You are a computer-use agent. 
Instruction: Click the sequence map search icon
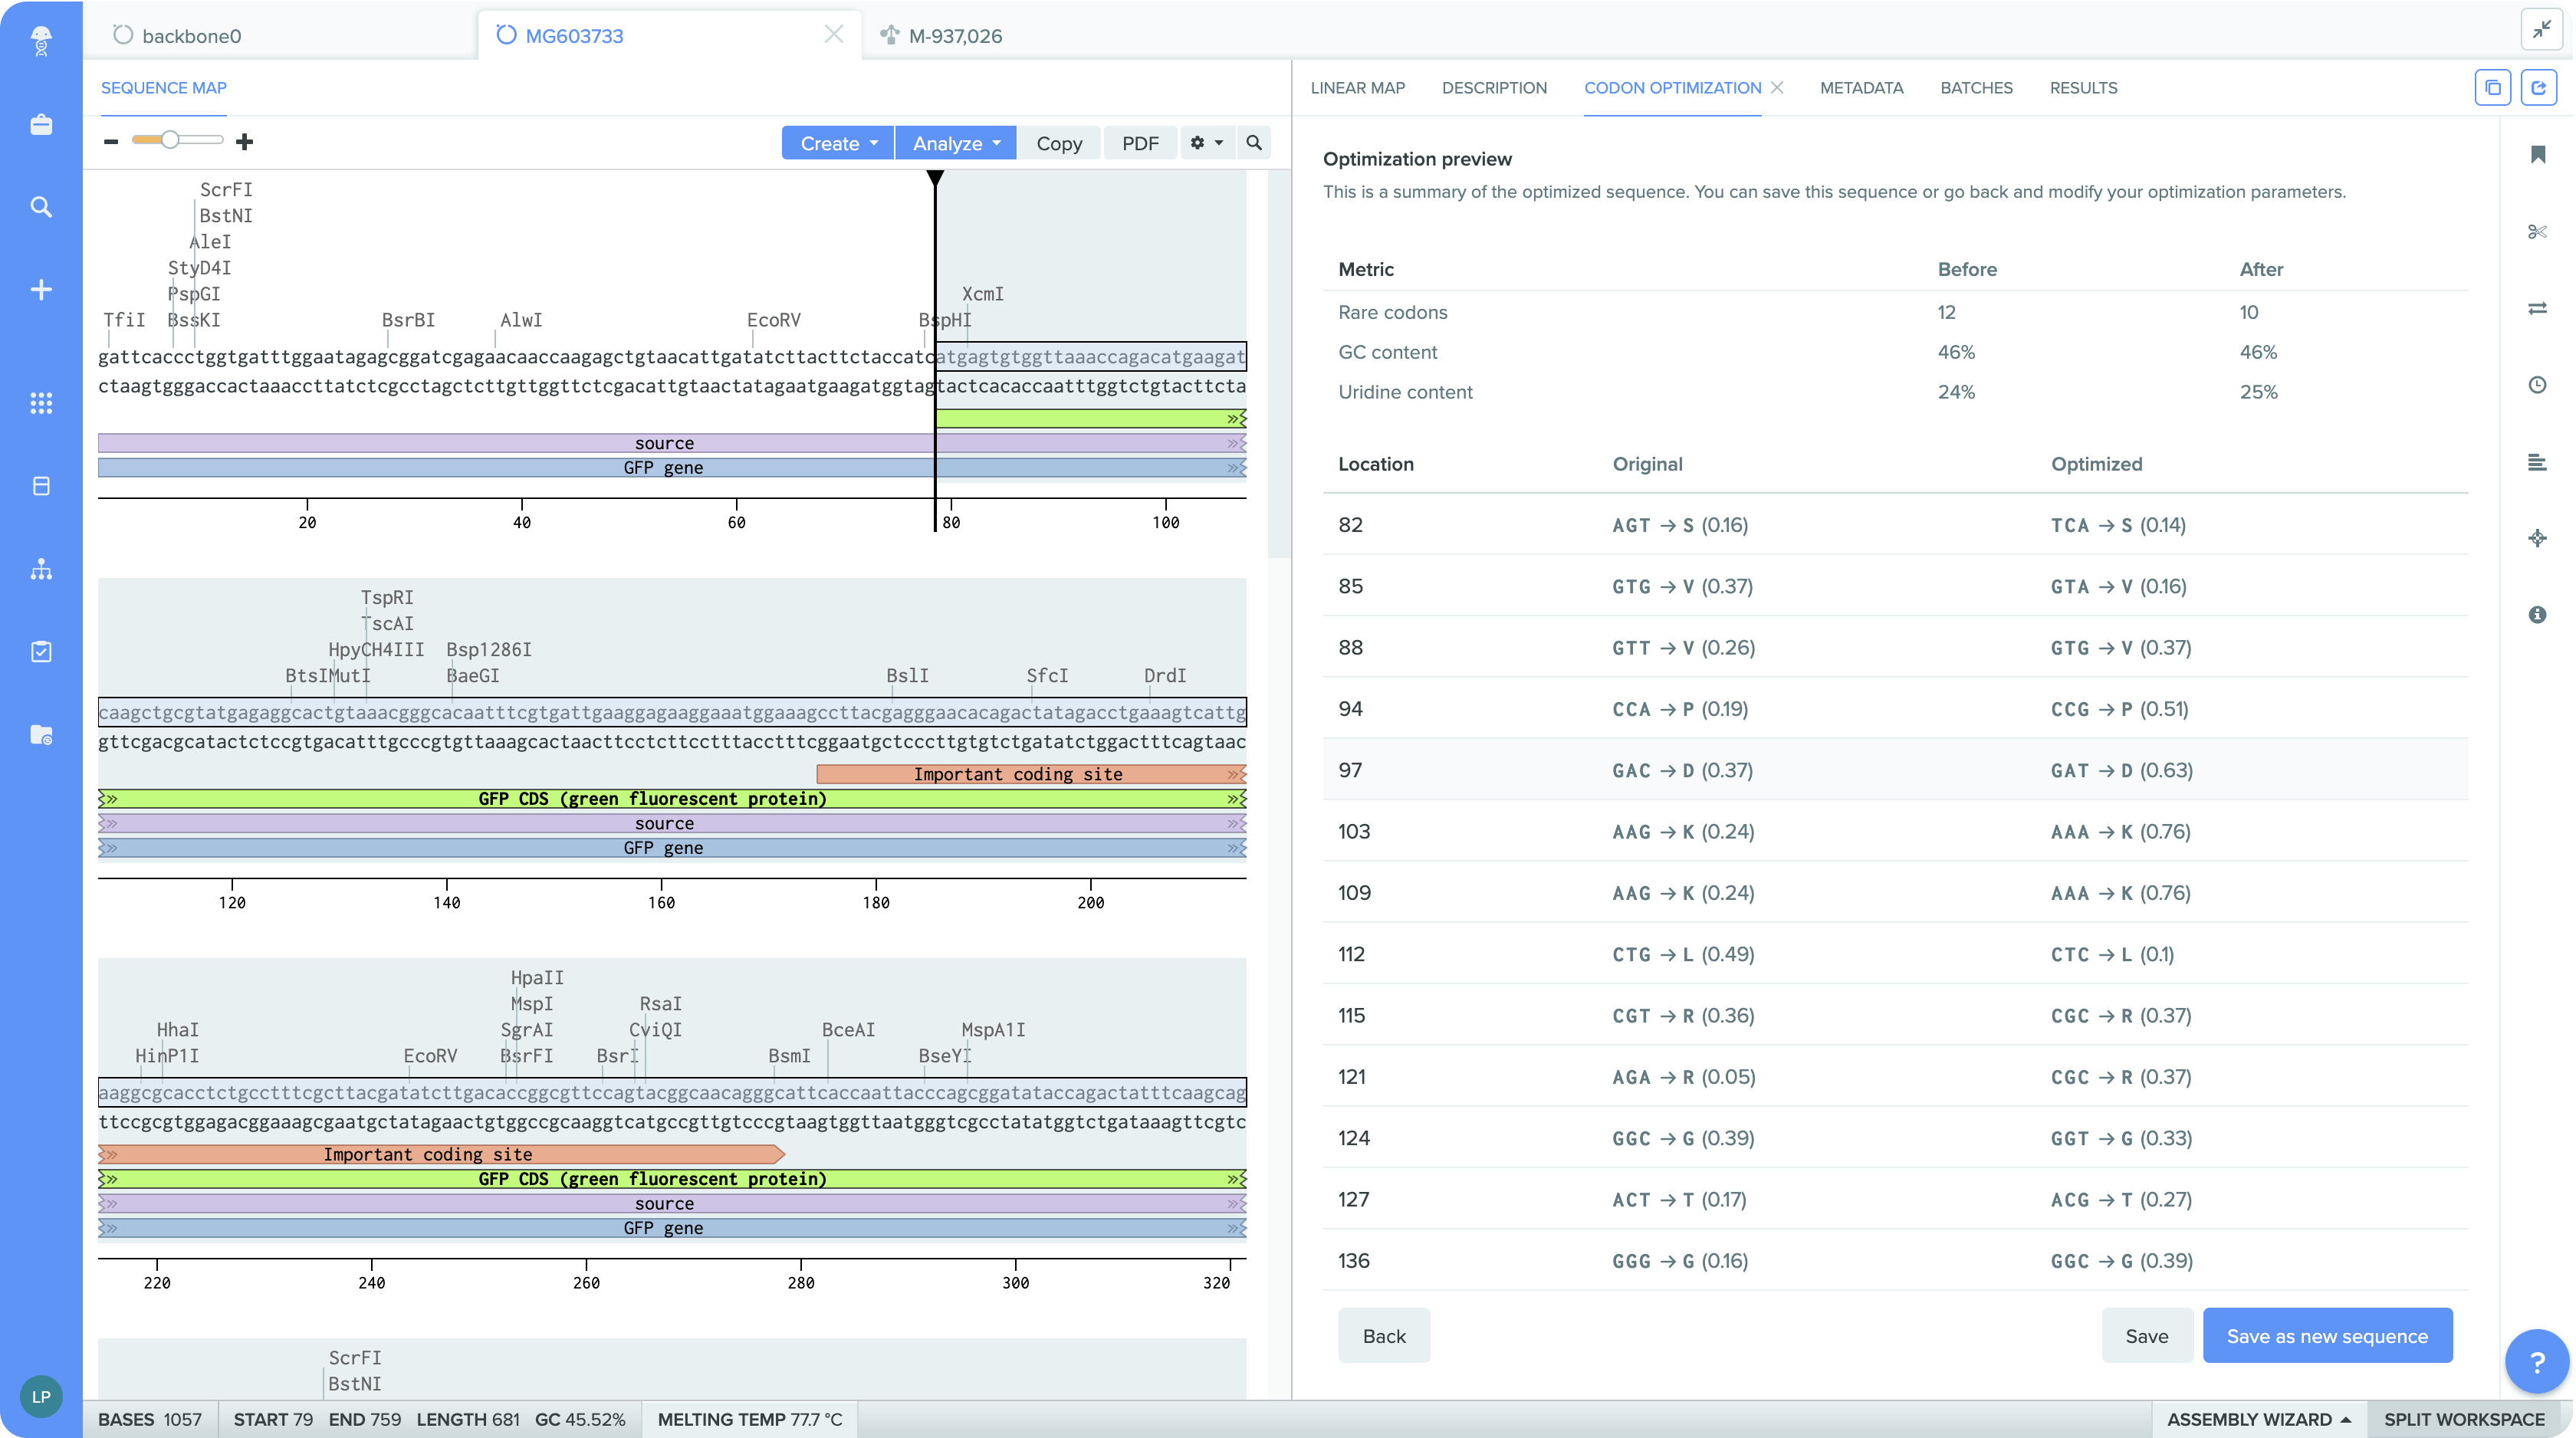pyautogui.click(x=1254, y=143)
